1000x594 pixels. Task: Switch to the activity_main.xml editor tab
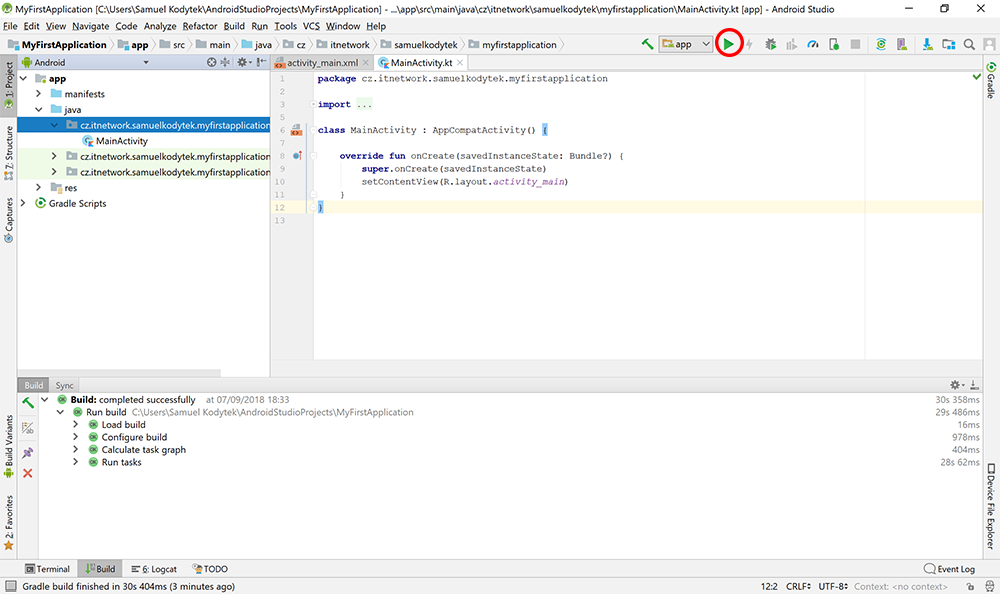[320, 62]
